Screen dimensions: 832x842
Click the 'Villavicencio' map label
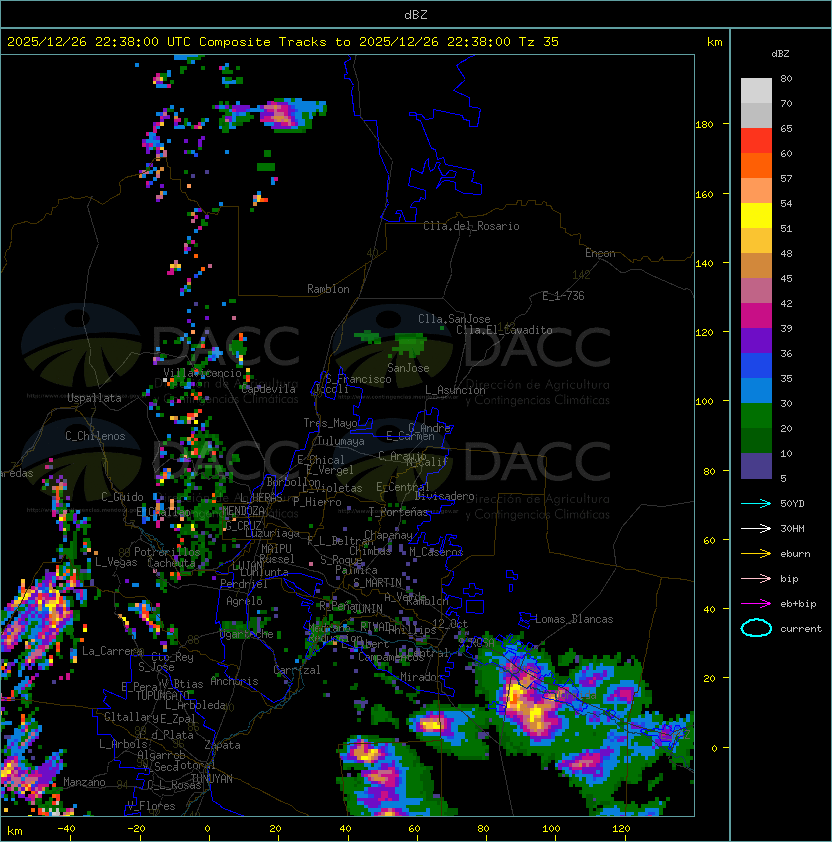pos(202,373)
